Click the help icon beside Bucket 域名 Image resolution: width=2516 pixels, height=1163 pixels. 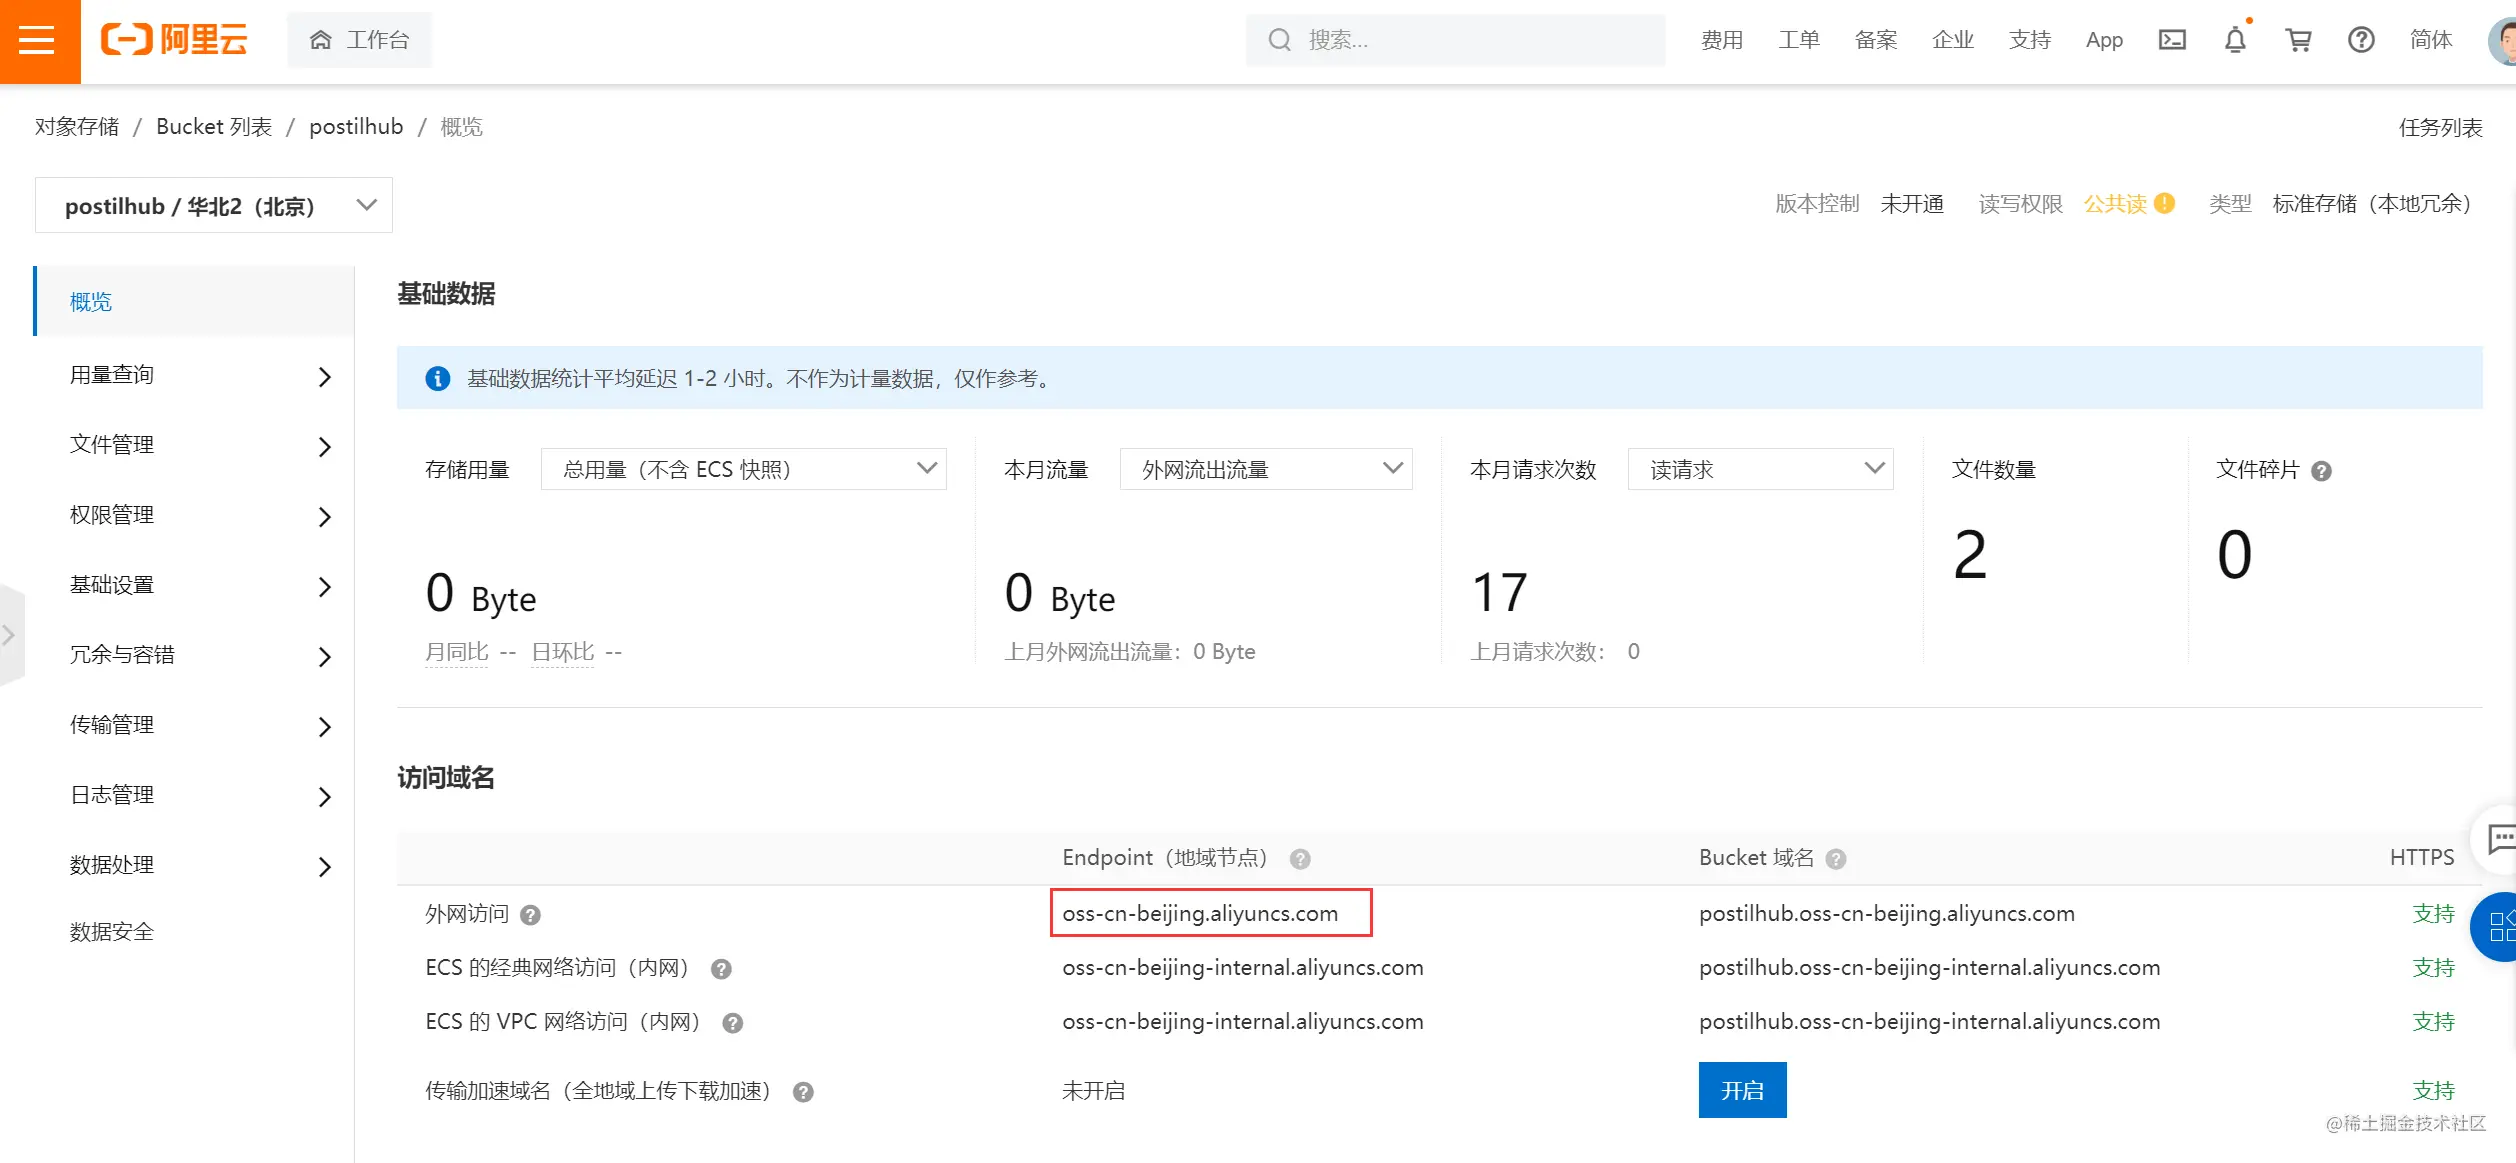[x=1836, y=859]
